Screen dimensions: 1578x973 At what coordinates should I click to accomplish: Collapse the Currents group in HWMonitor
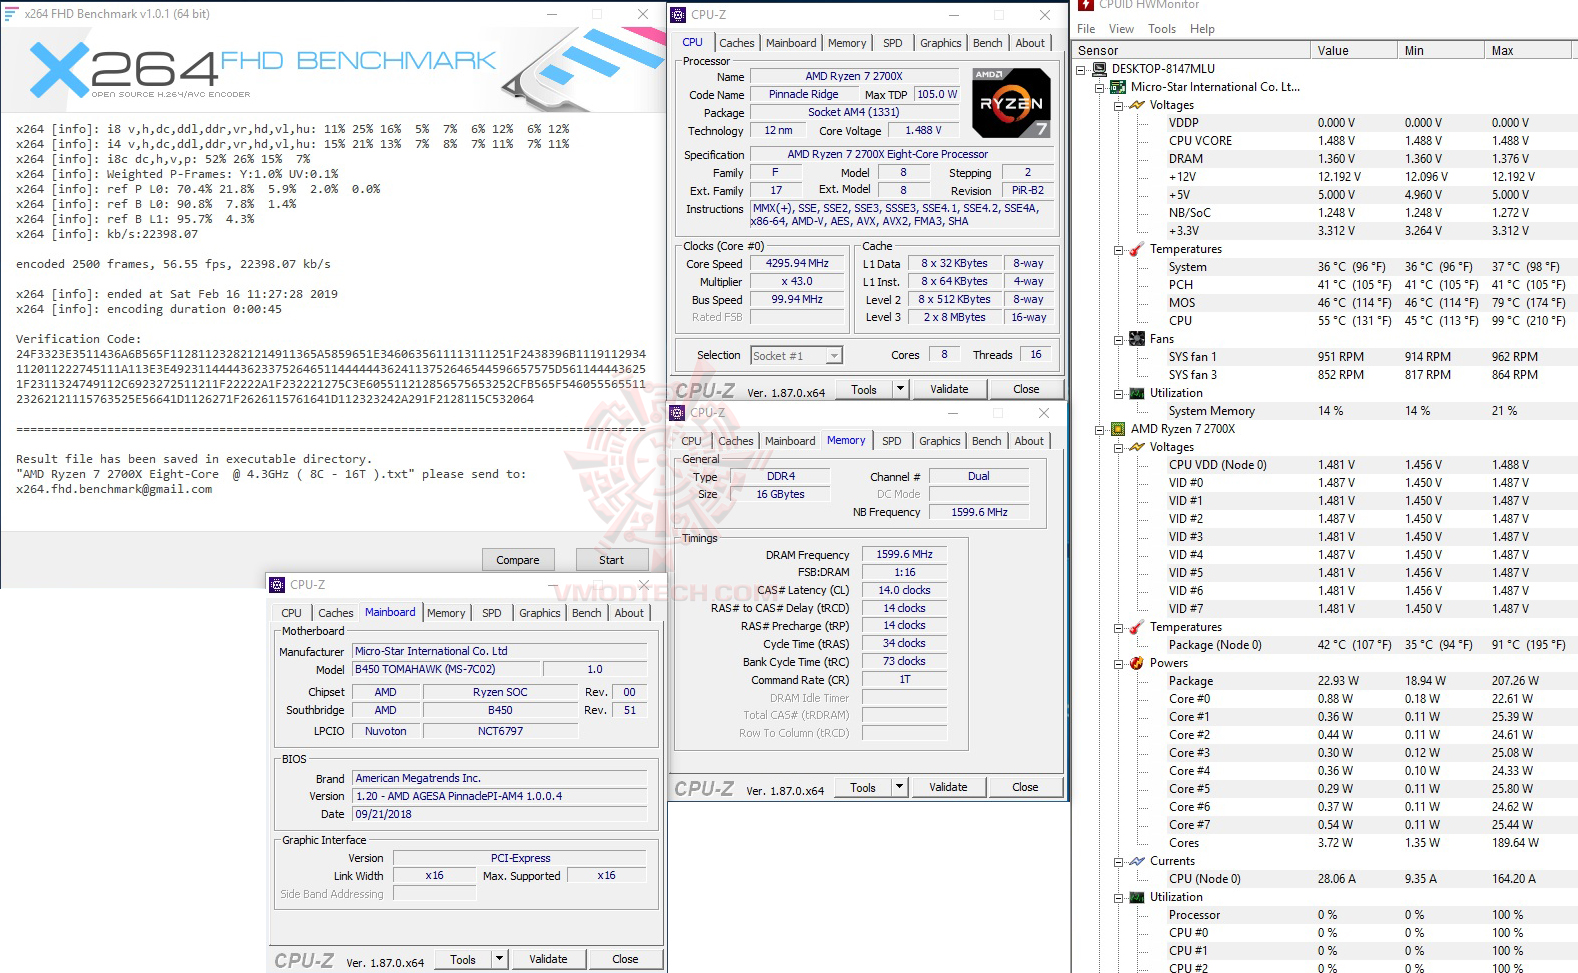[1118, 862]
